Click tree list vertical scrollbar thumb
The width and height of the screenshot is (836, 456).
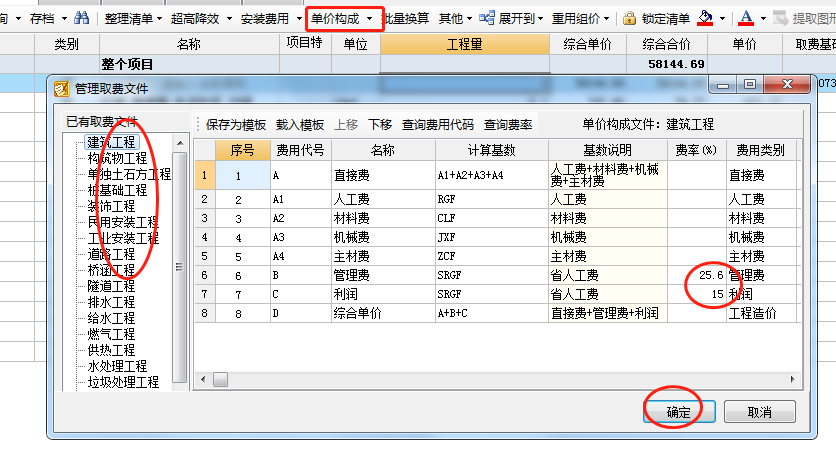coord(180,267)
